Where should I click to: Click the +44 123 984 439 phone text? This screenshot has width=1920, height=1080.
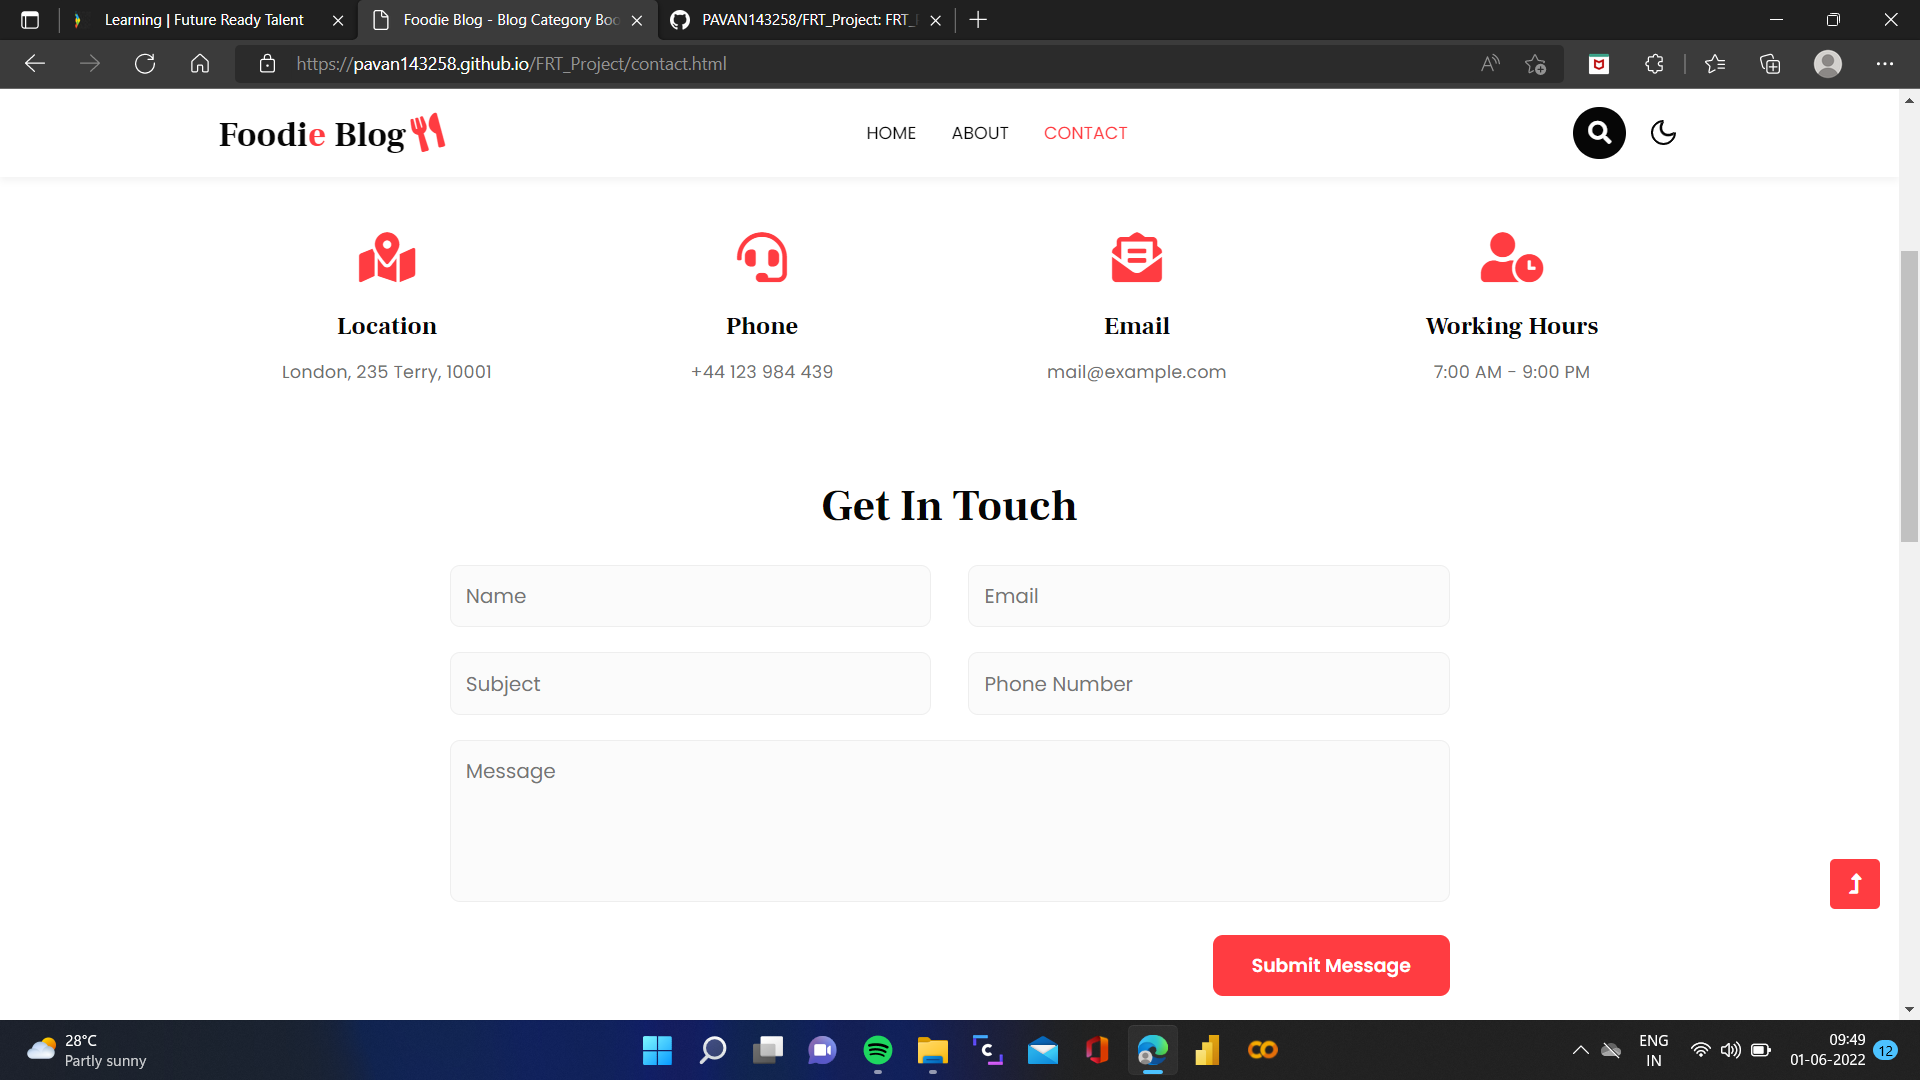pos(762,372)
